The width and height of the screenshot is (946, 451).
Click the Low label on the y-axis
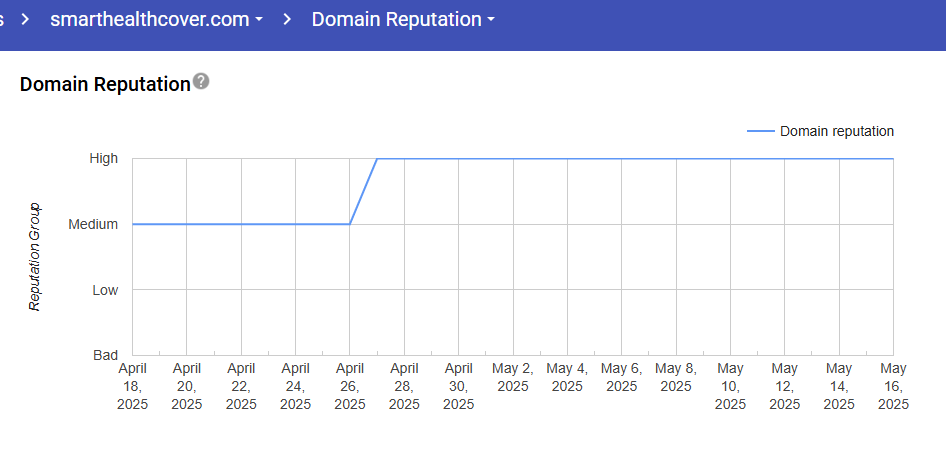105,290
